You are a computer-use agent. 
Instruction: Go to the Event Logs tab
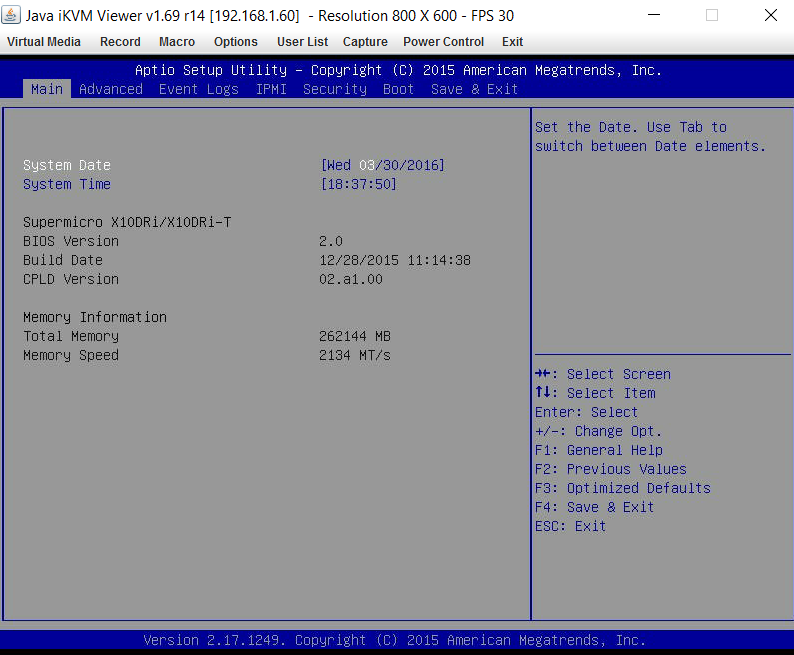pos(199,89)
